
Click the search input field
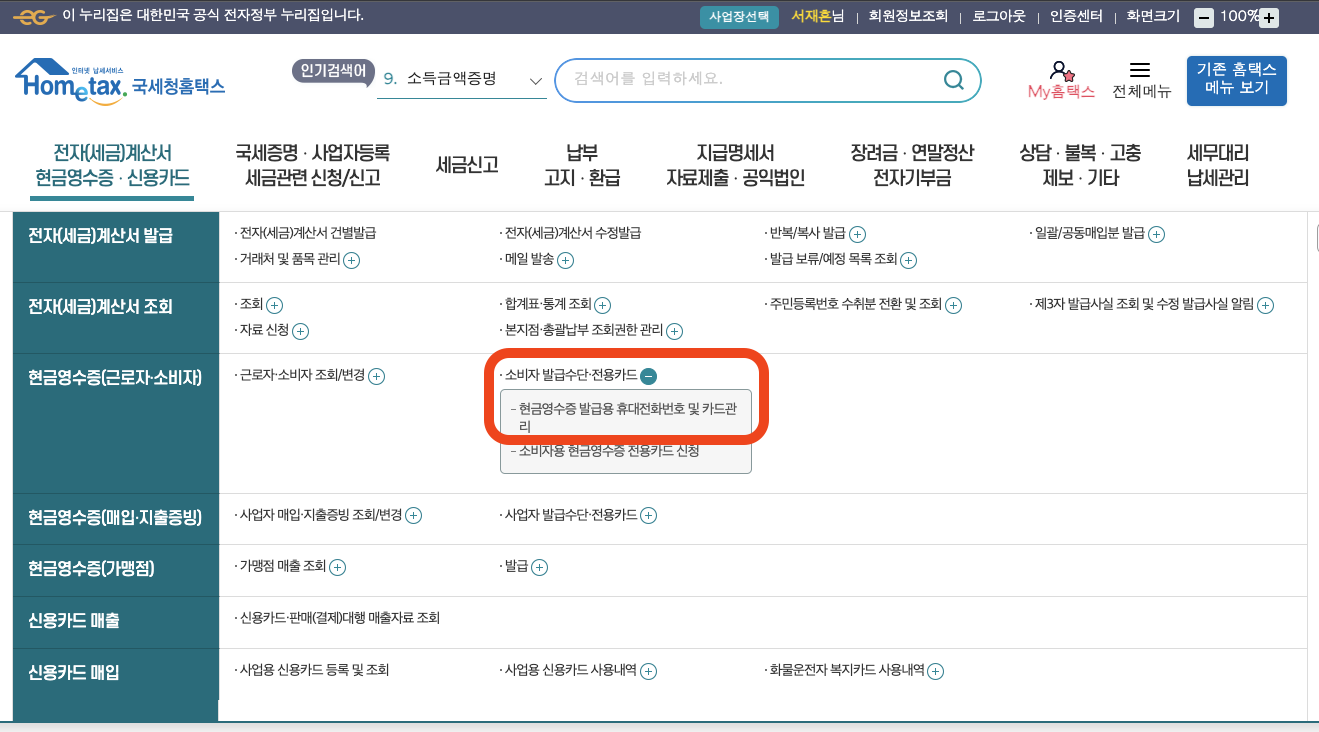[x=750, y=80]
